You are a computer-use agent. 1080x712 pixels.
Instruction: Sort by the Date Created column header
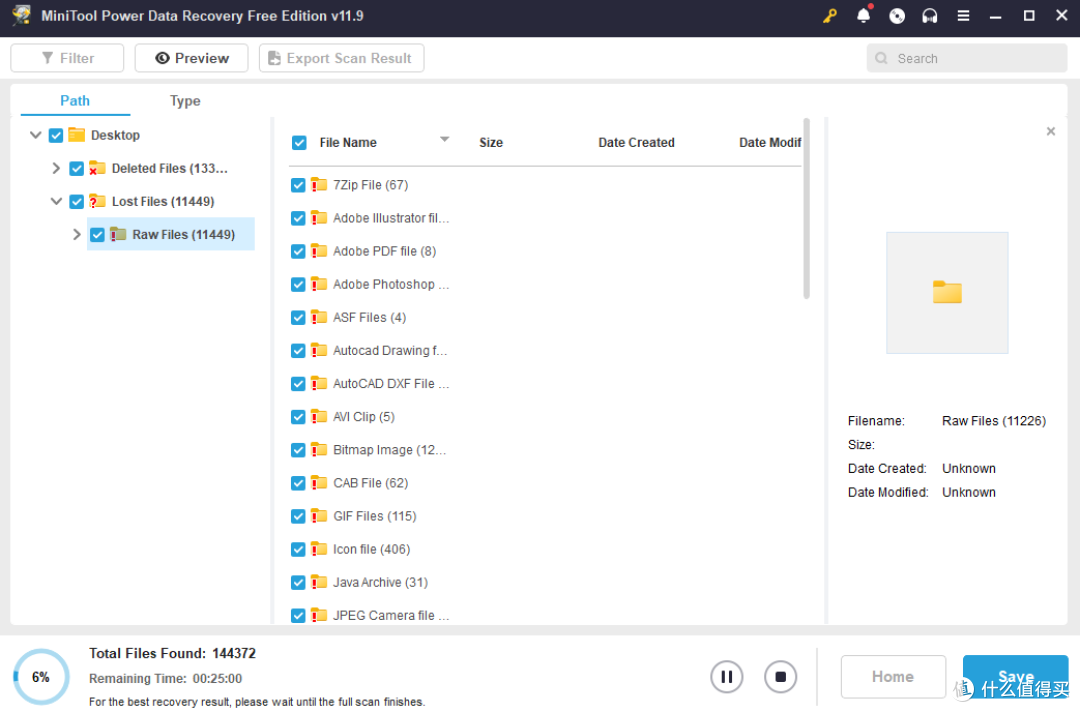(636, 143)
